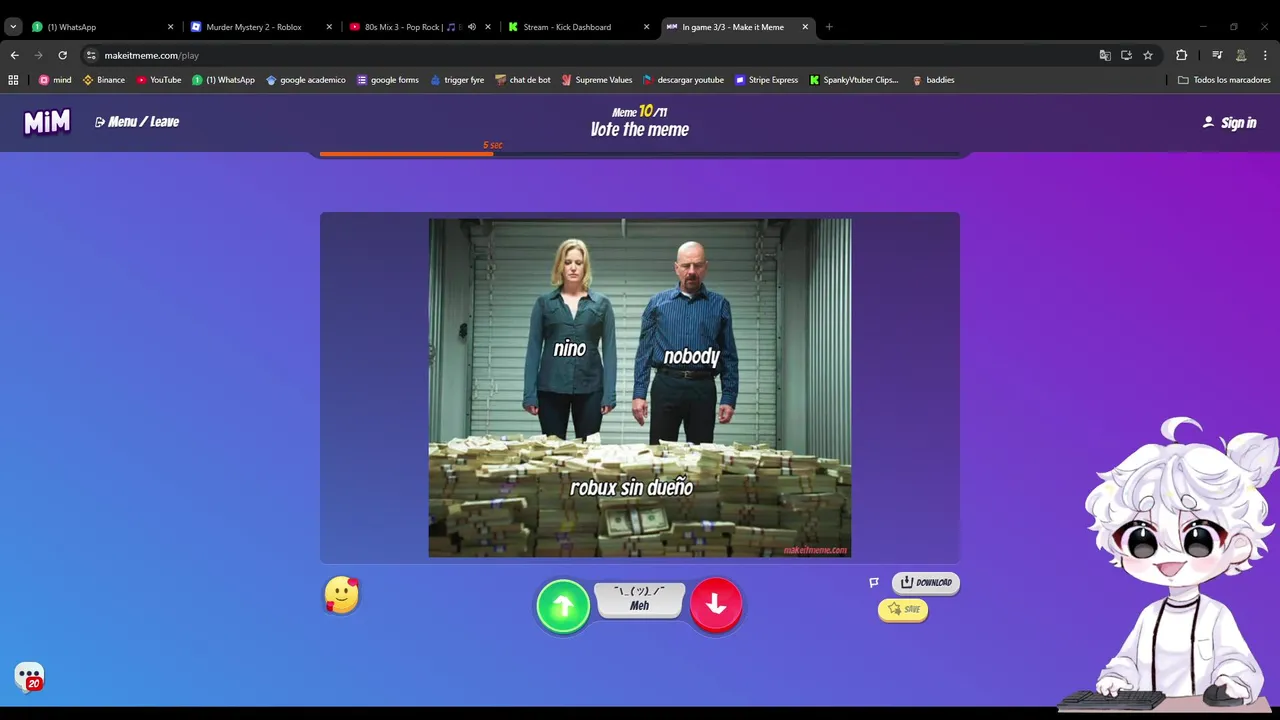Click the MiM logo
1280x720 pixels.
[47, 122]
